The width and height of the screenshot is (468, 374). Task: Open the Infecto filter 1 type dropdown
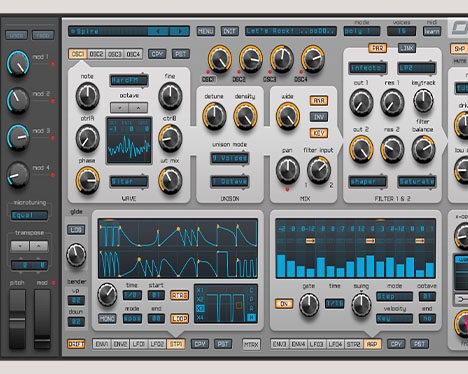368,68
